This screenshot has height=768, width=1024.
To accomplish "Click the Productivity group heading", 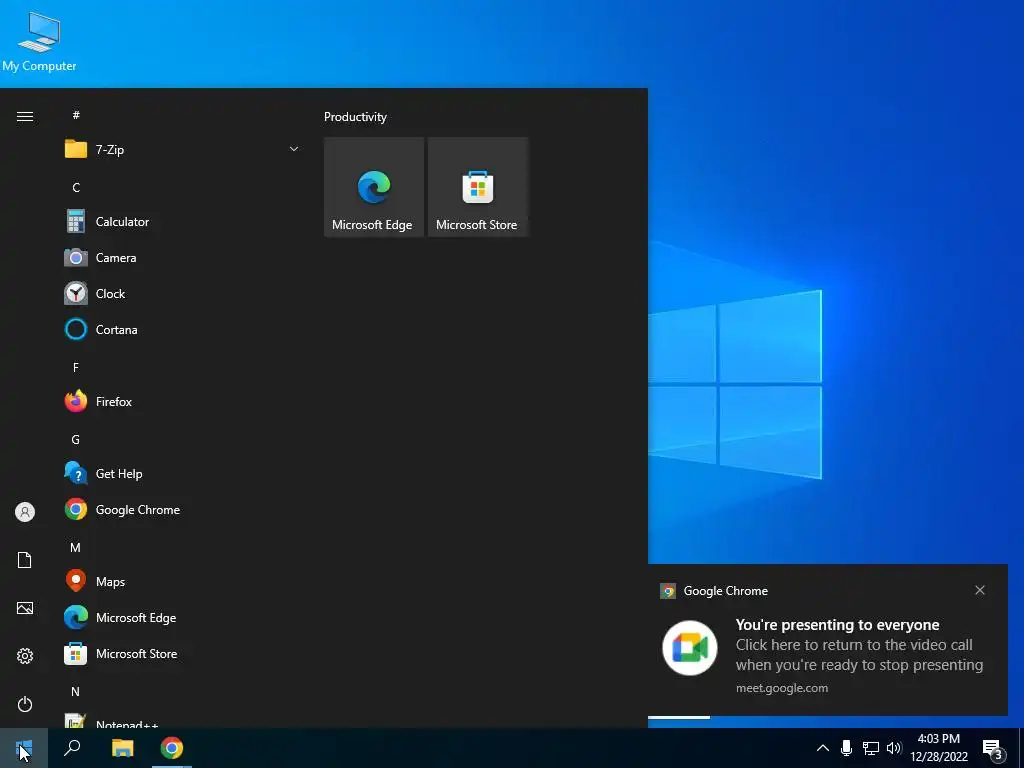I will [x=355, y=117].
